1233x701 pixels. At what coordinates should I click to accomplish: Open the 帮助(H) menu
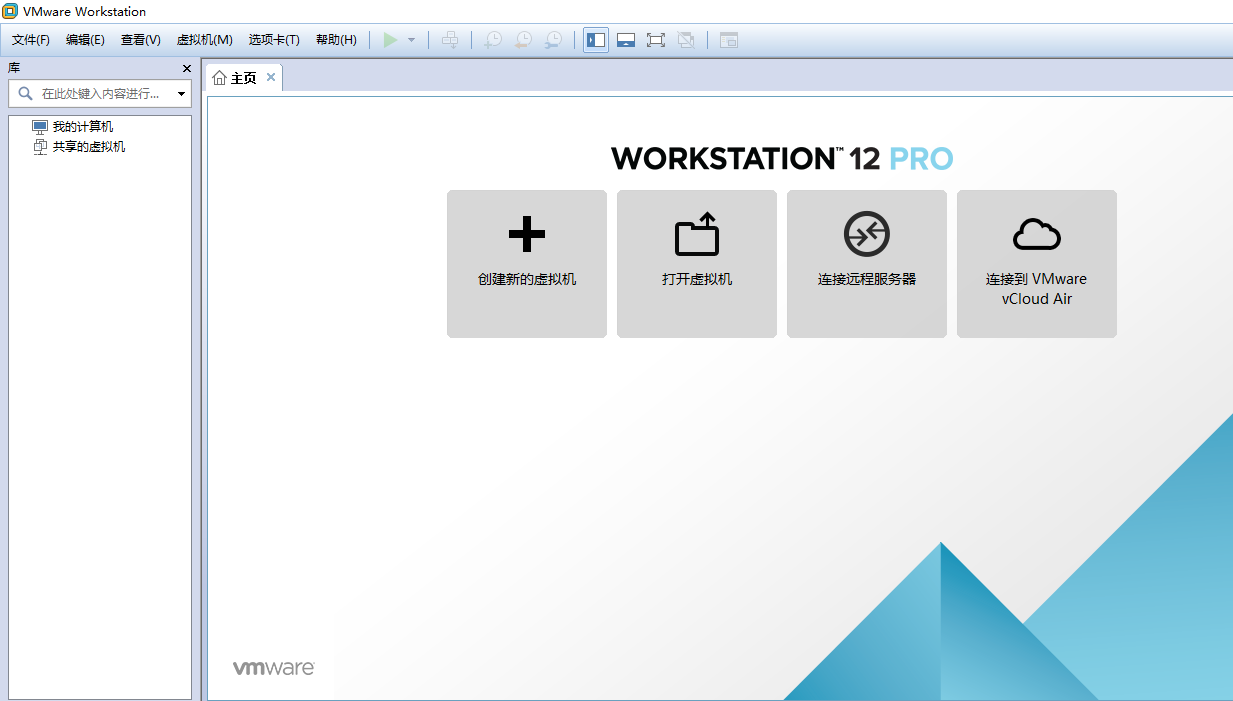coord(336,40)
